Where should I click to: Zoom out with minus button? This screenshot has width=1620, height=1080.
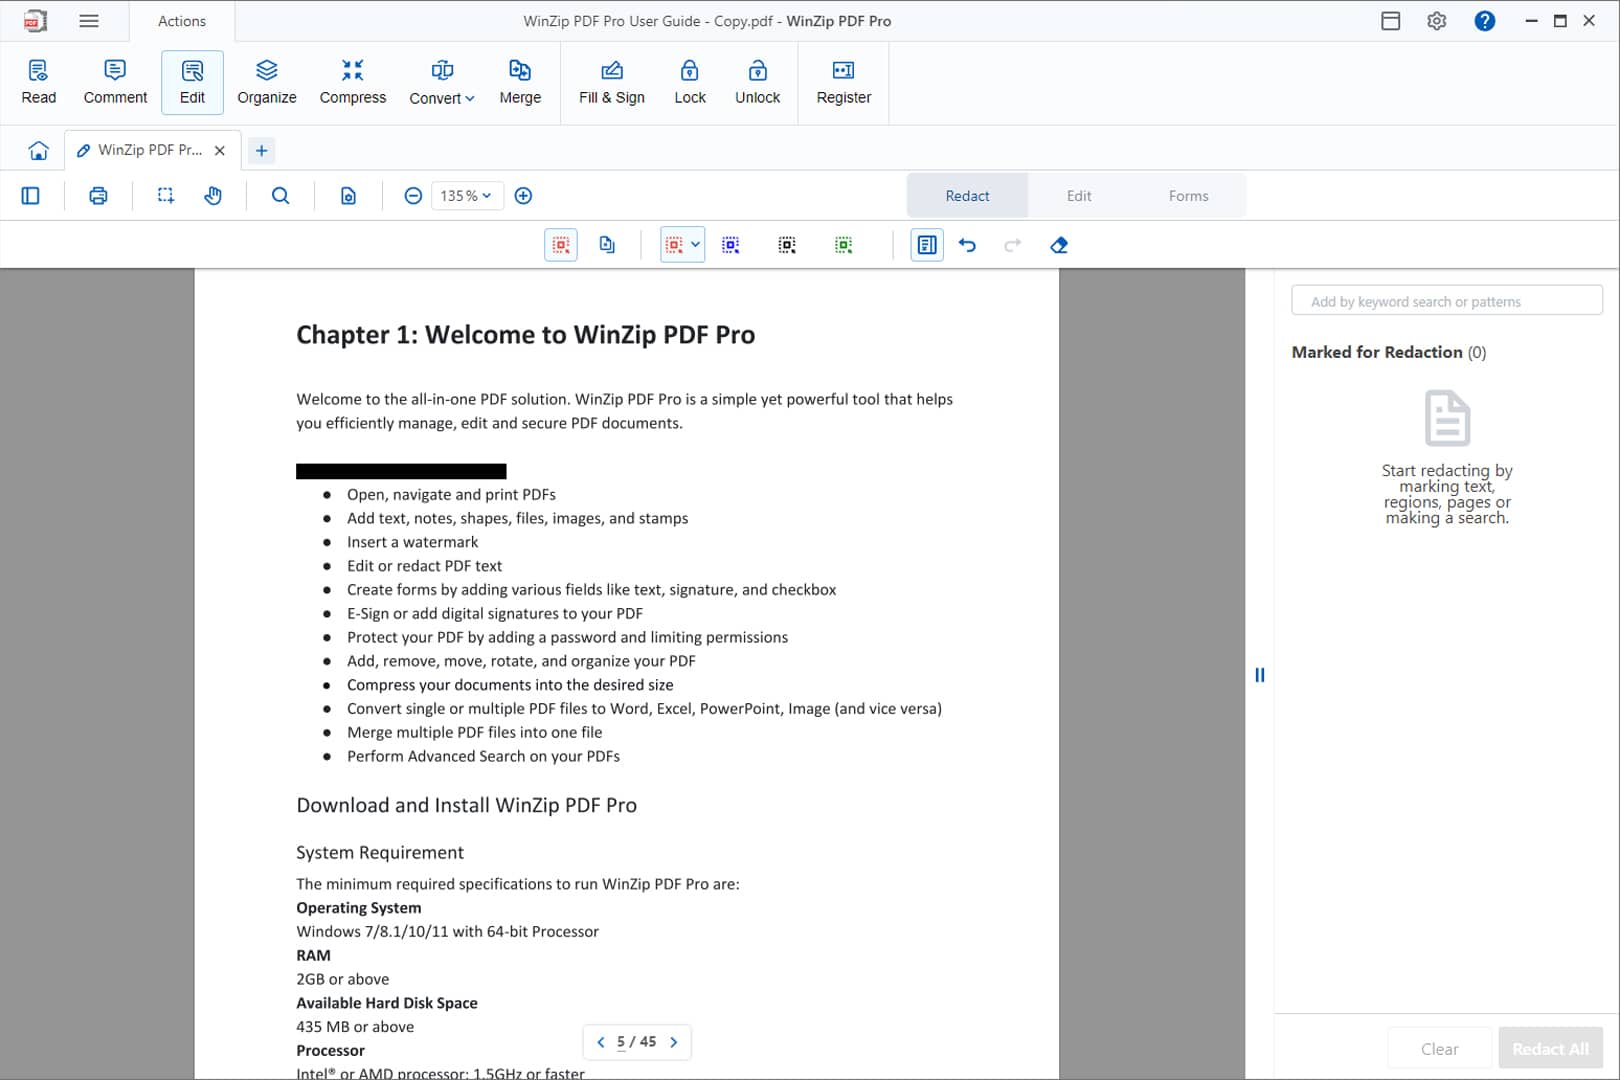413,196
